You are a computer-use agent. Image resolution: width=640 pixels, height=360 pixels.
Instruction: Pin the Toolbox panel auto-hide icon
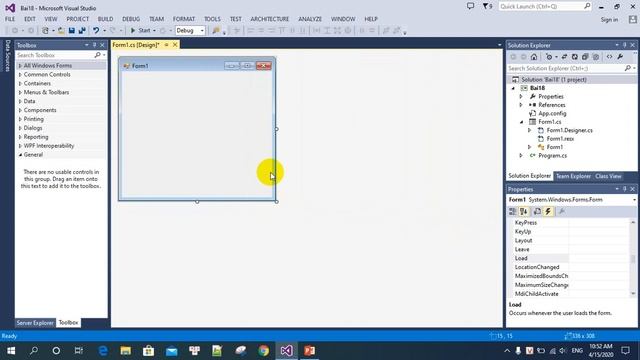coord(94,45)
